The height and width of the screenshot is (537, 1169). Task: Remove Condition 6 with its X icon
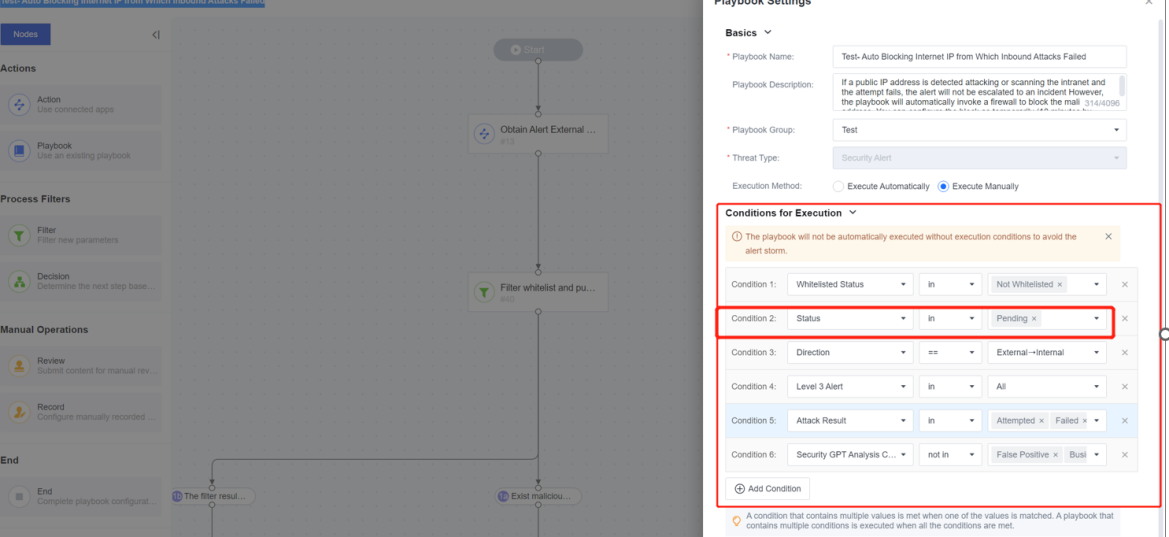[x=1125, y=454]
